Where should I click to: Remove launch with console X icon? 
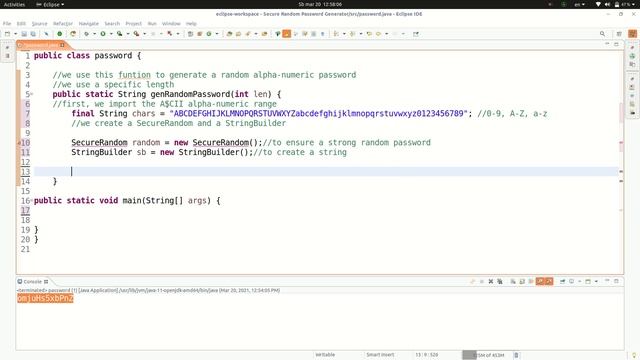pyautogui.click(x=491, y=282)
